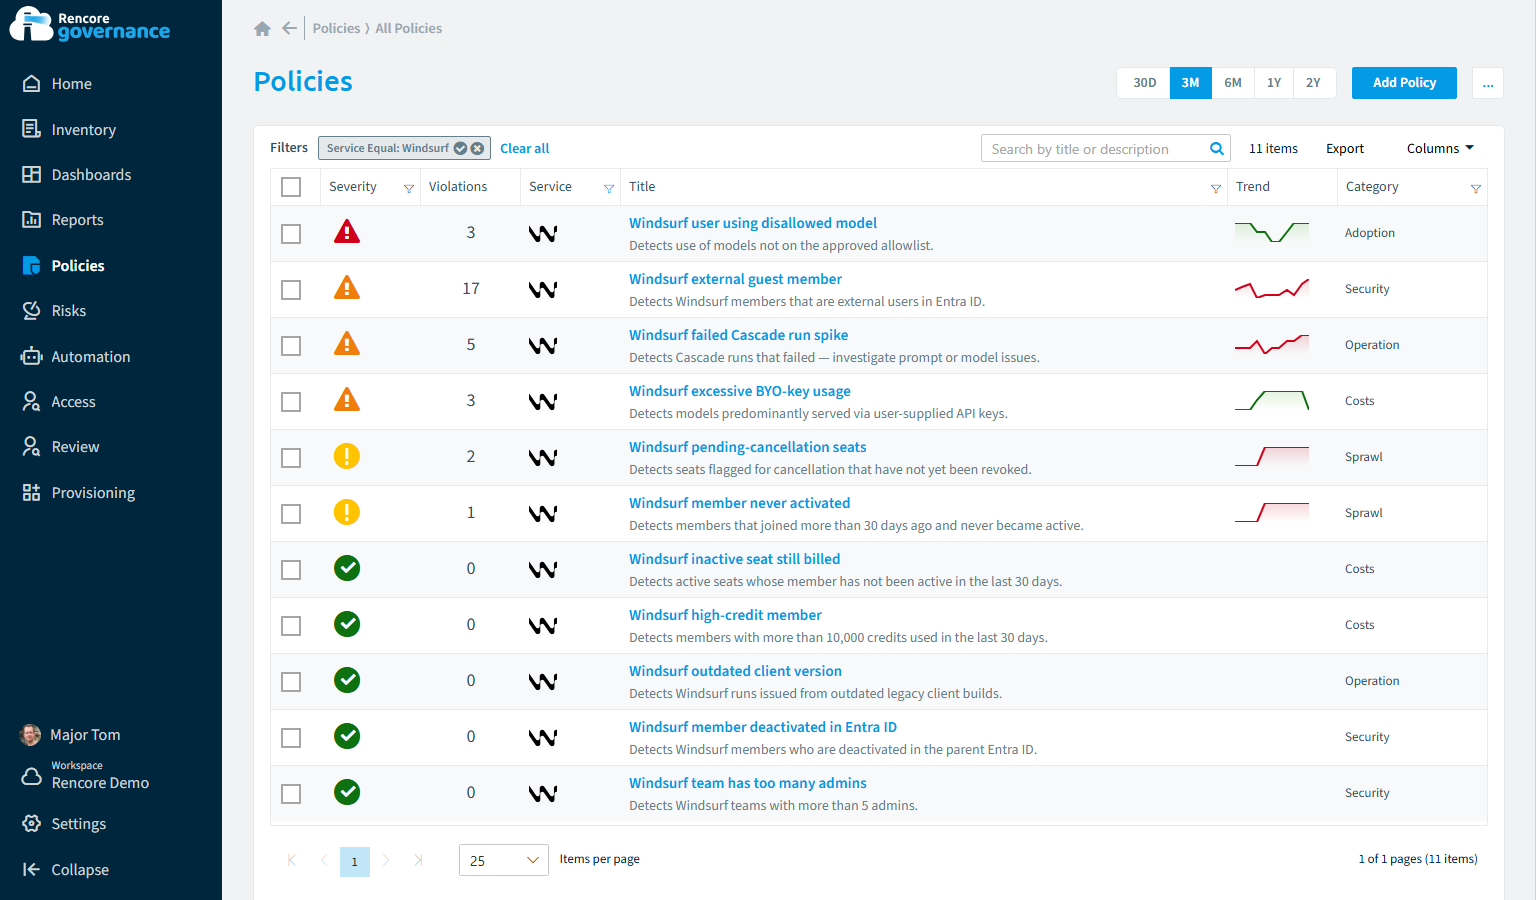Viewport: 1536px width, 900px height.
Task: Click Windsurf service logo in BYO-key row
Action: 543,401
